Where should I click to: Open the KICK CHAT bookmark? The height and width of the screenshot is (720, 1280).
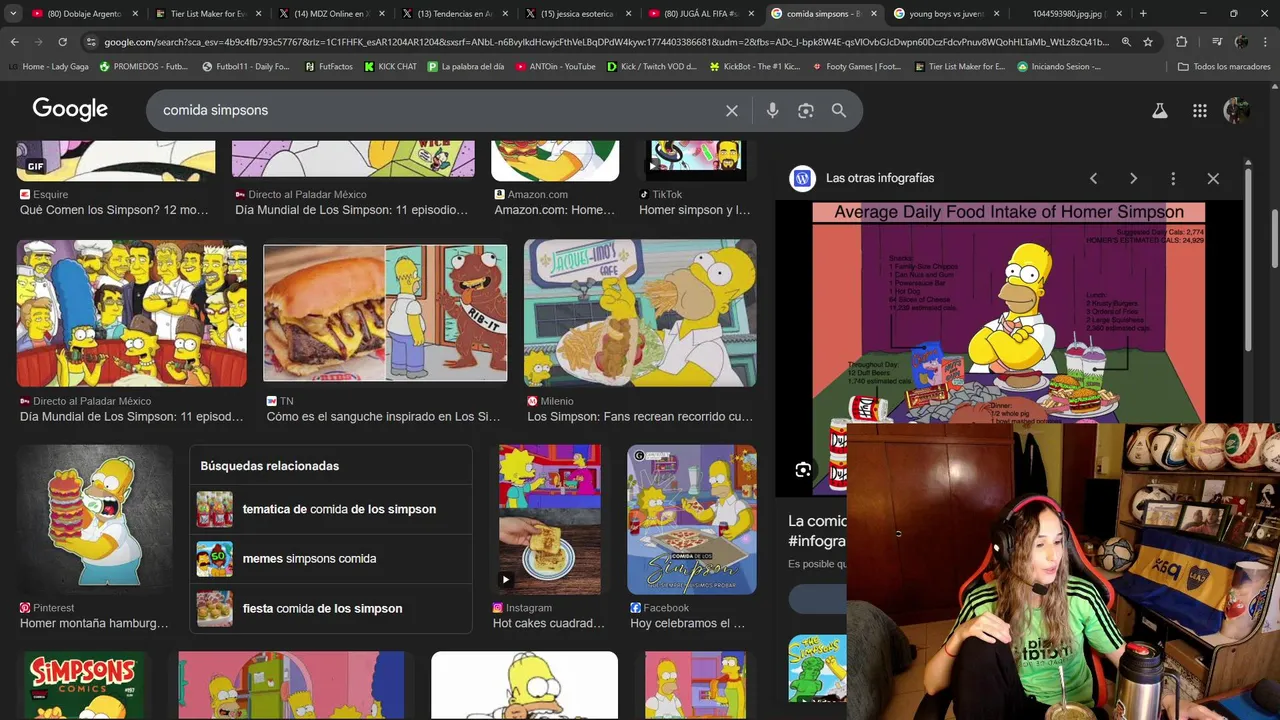[391, 66]
